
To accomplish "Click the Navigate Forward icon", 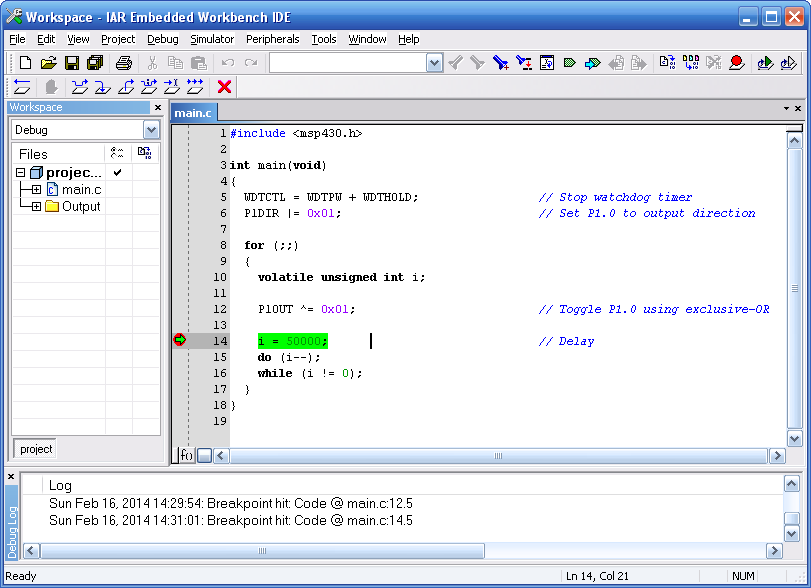I will (639, 63).
